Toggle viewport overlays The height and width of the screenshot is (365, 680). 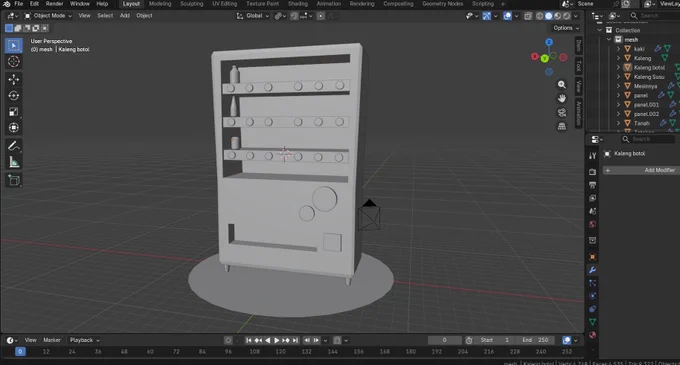(507, 16)
